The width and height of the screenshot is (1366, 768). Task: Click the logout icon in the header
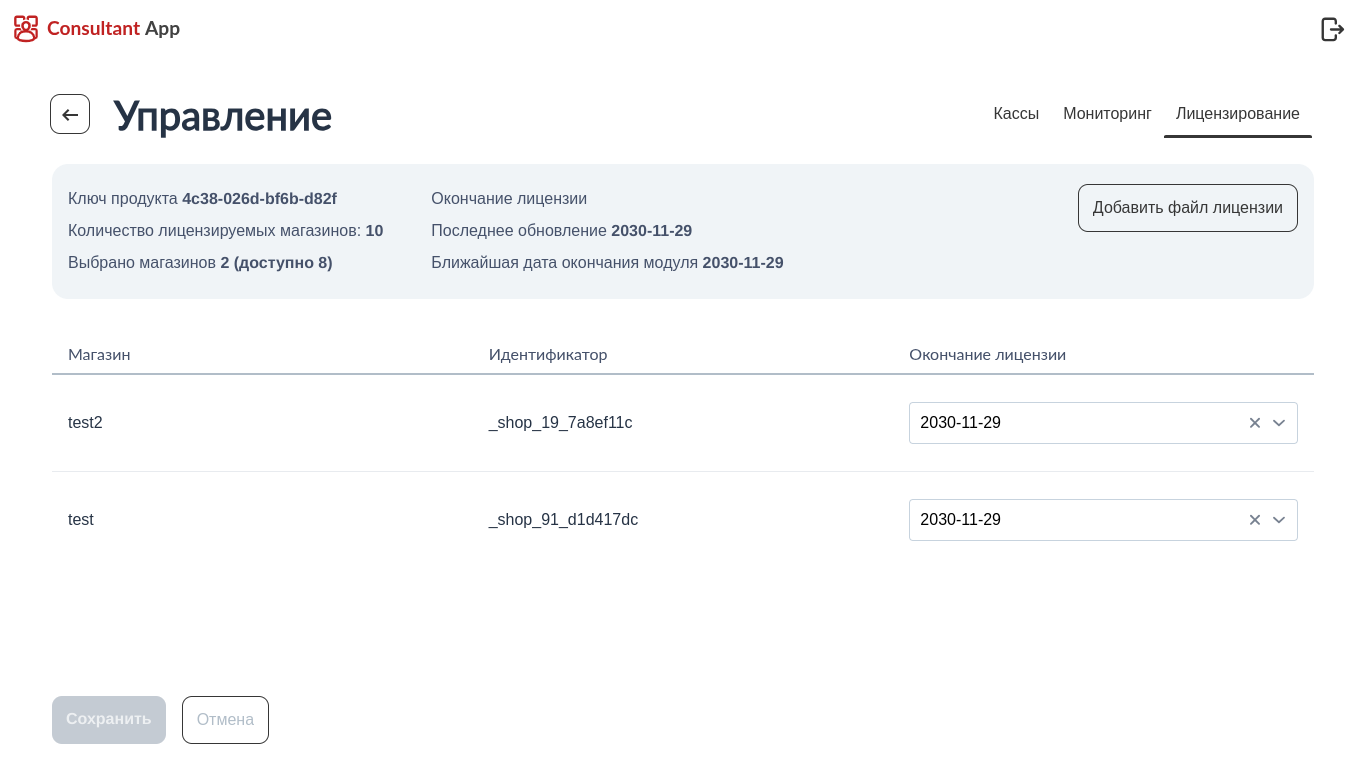[x=1332, y=29]
